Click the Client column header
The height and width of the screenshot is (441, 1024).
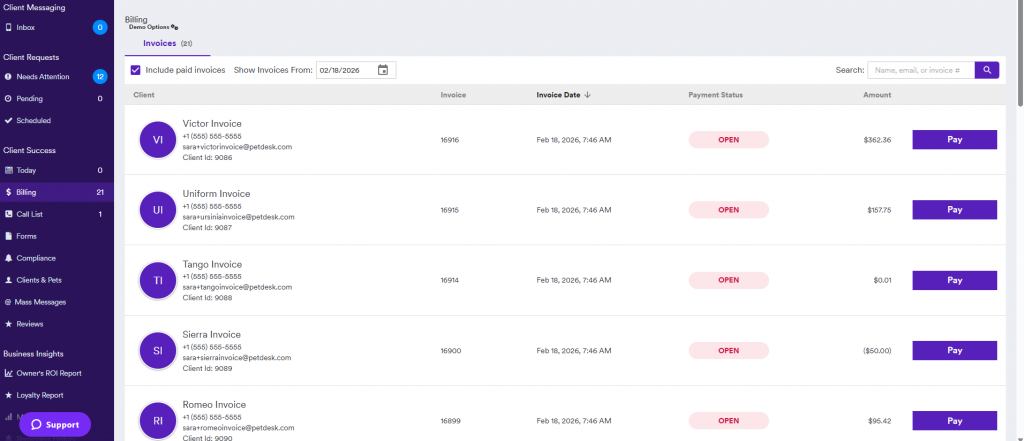coord(144,95)
